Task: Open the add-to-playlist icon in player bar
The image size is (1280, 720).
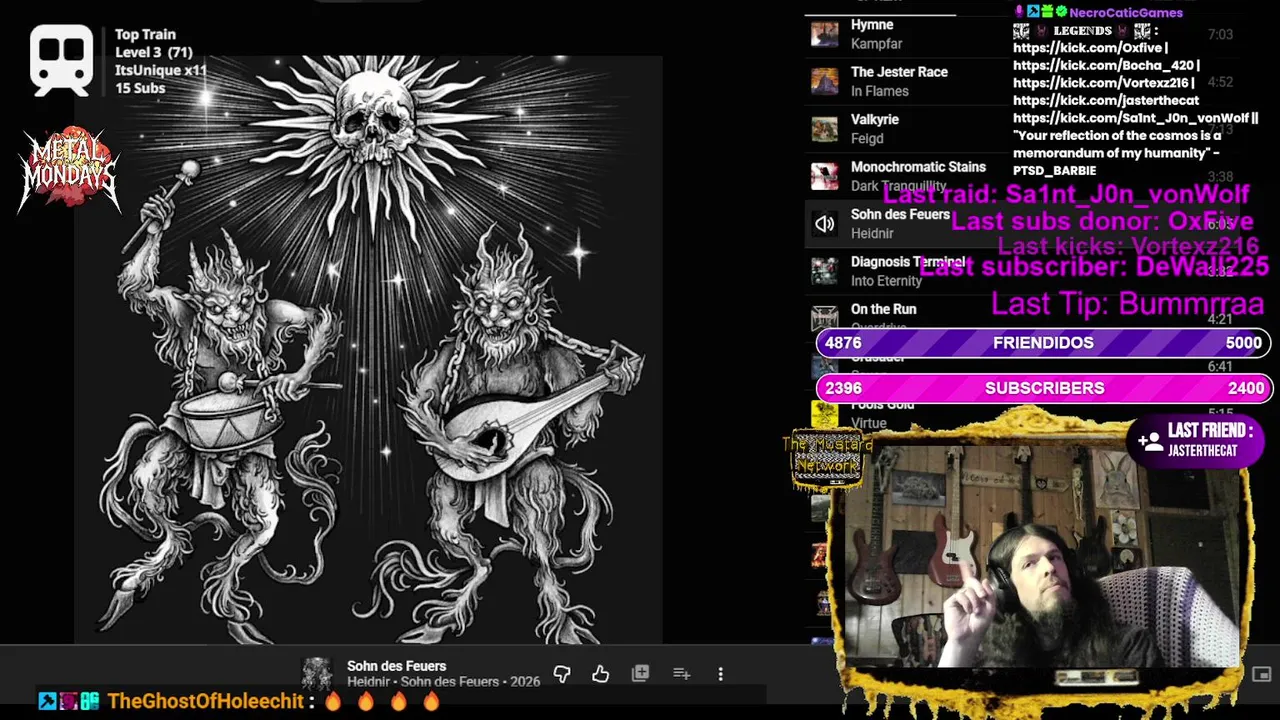Action: [x=681, y=674]
